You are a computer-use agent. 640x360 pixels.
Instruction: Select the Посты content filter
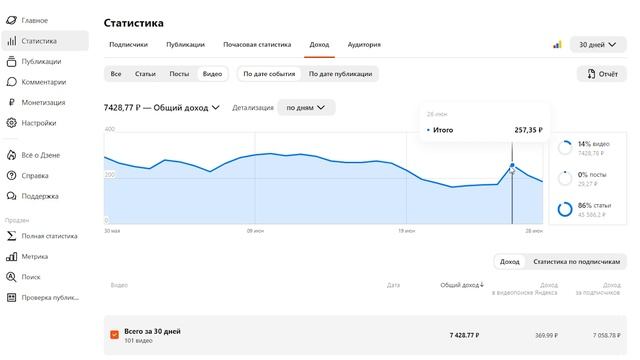tap(179, 74)
